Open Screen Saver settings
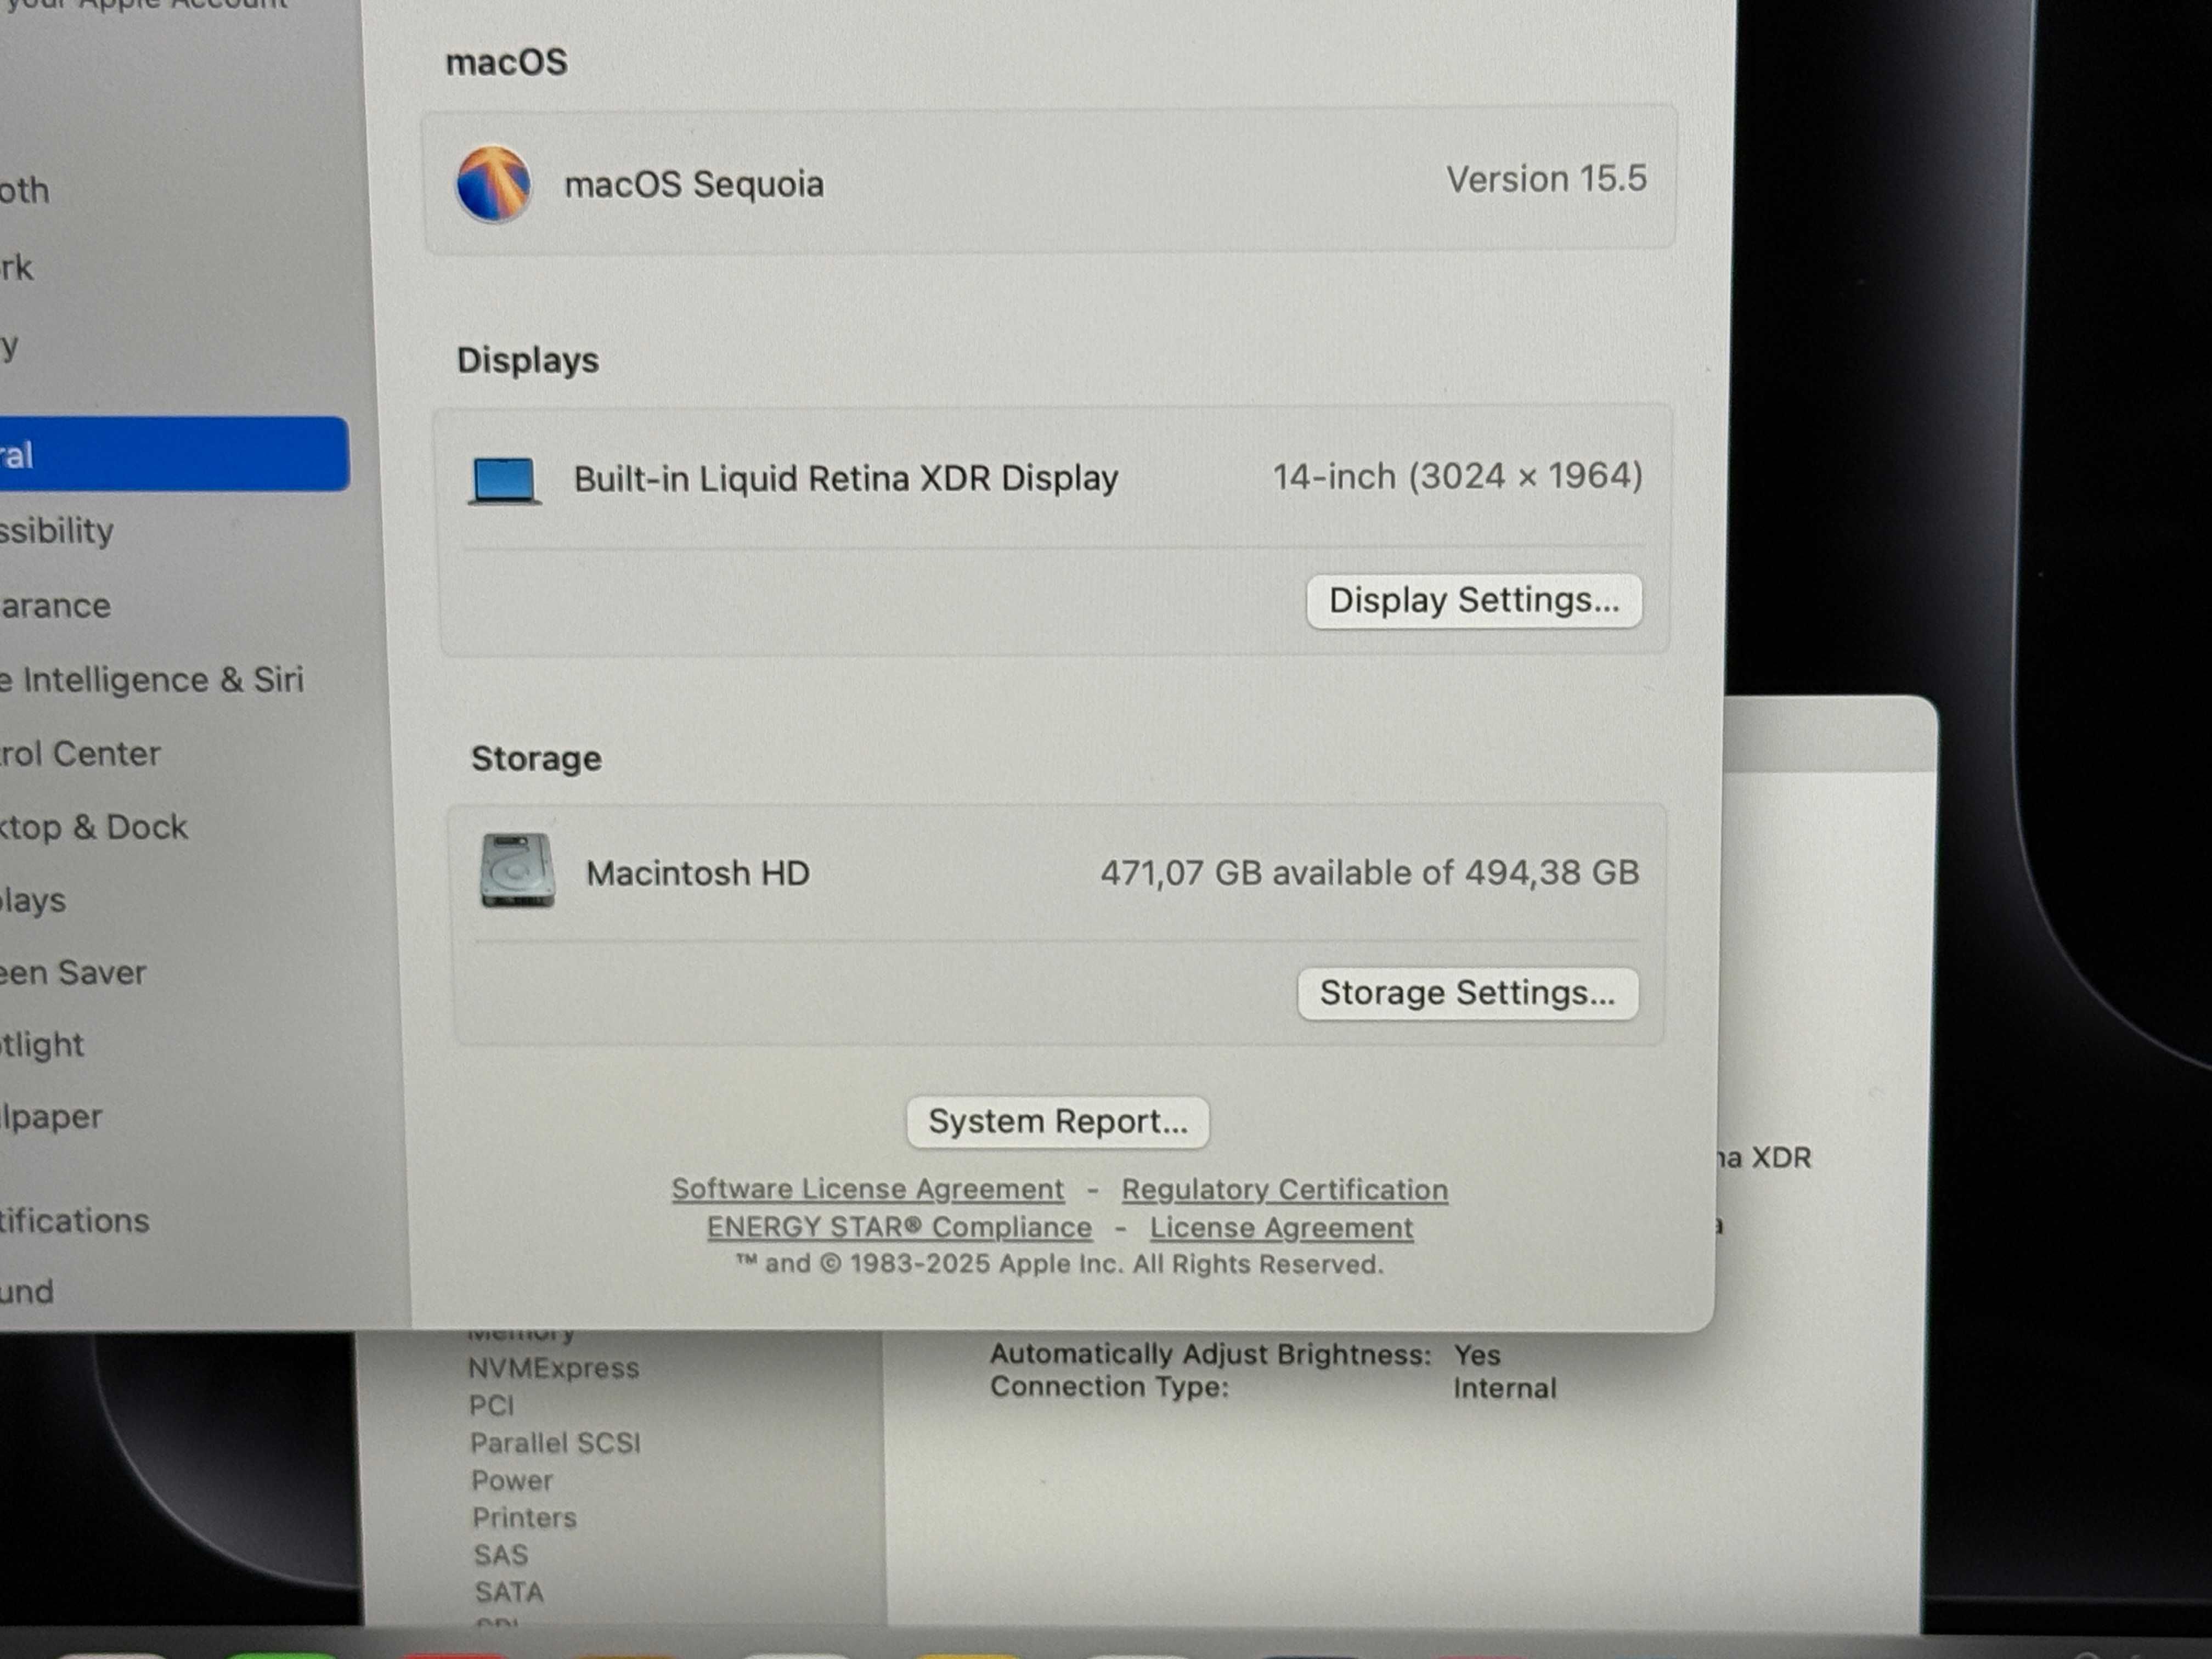 coord(73,972)
